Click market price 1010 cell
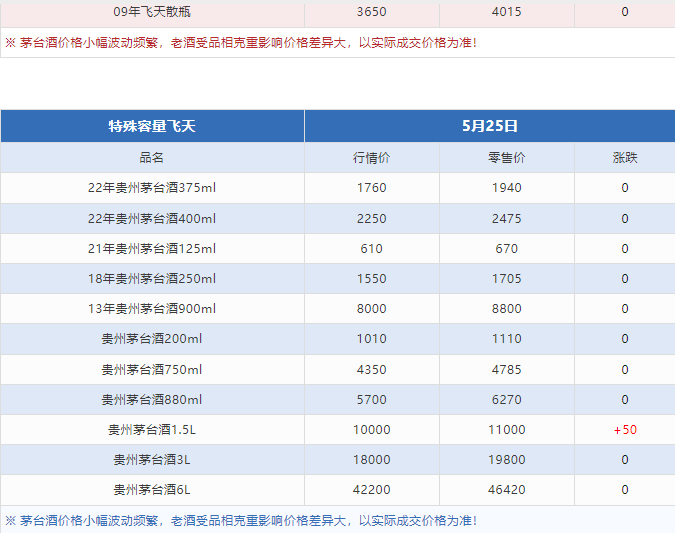The width and height of the screenshot is (675, 533). point(372,339)
